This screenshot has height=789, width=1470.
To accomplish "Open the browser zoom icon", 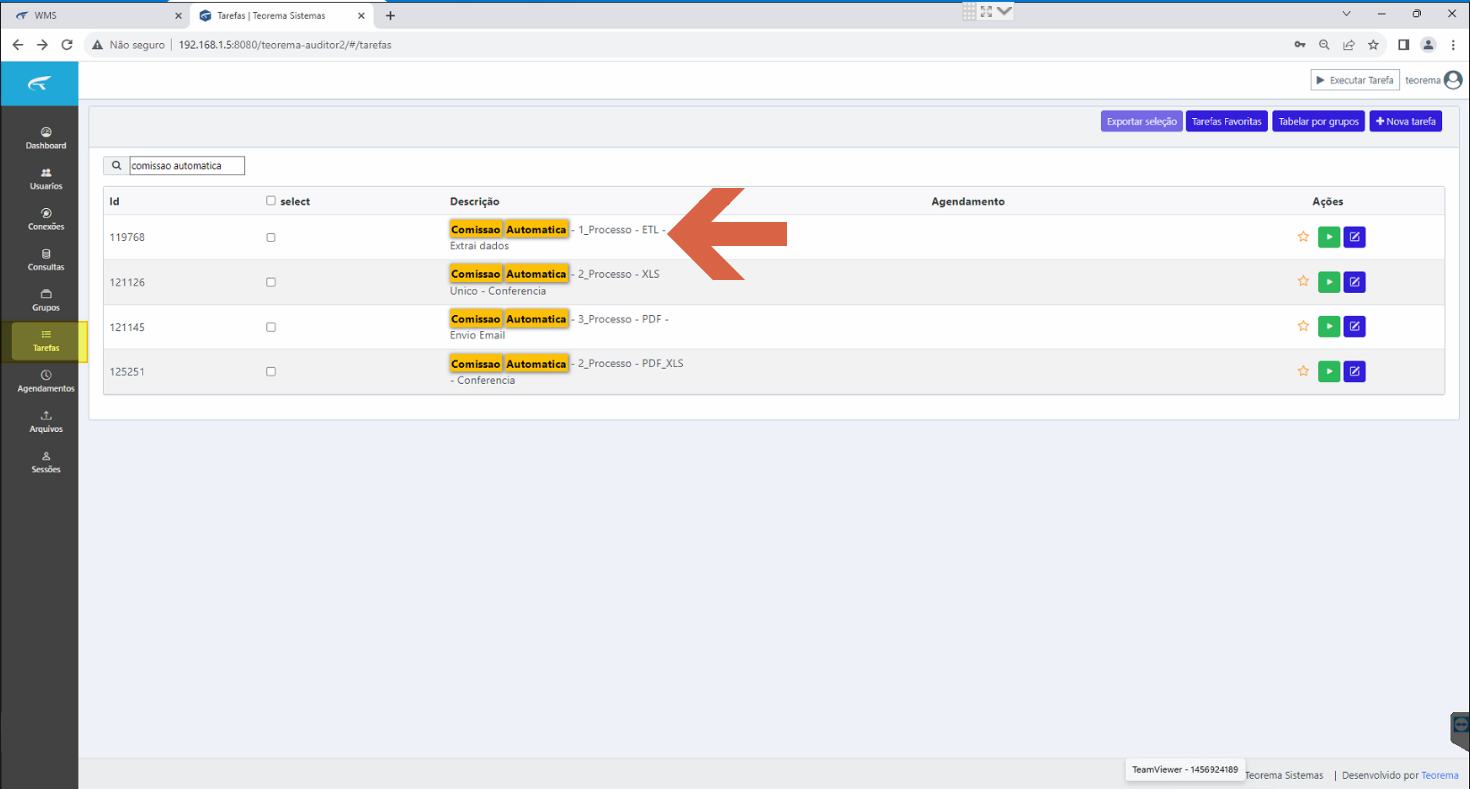I will (x=1324, y=45).
